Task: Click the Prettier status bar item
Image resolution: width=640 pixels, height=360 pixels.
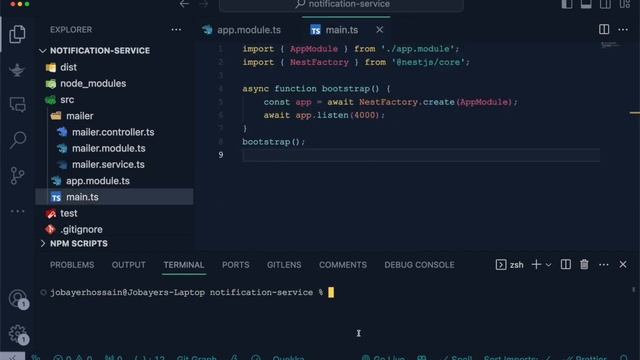Action: tap(586, 357)
